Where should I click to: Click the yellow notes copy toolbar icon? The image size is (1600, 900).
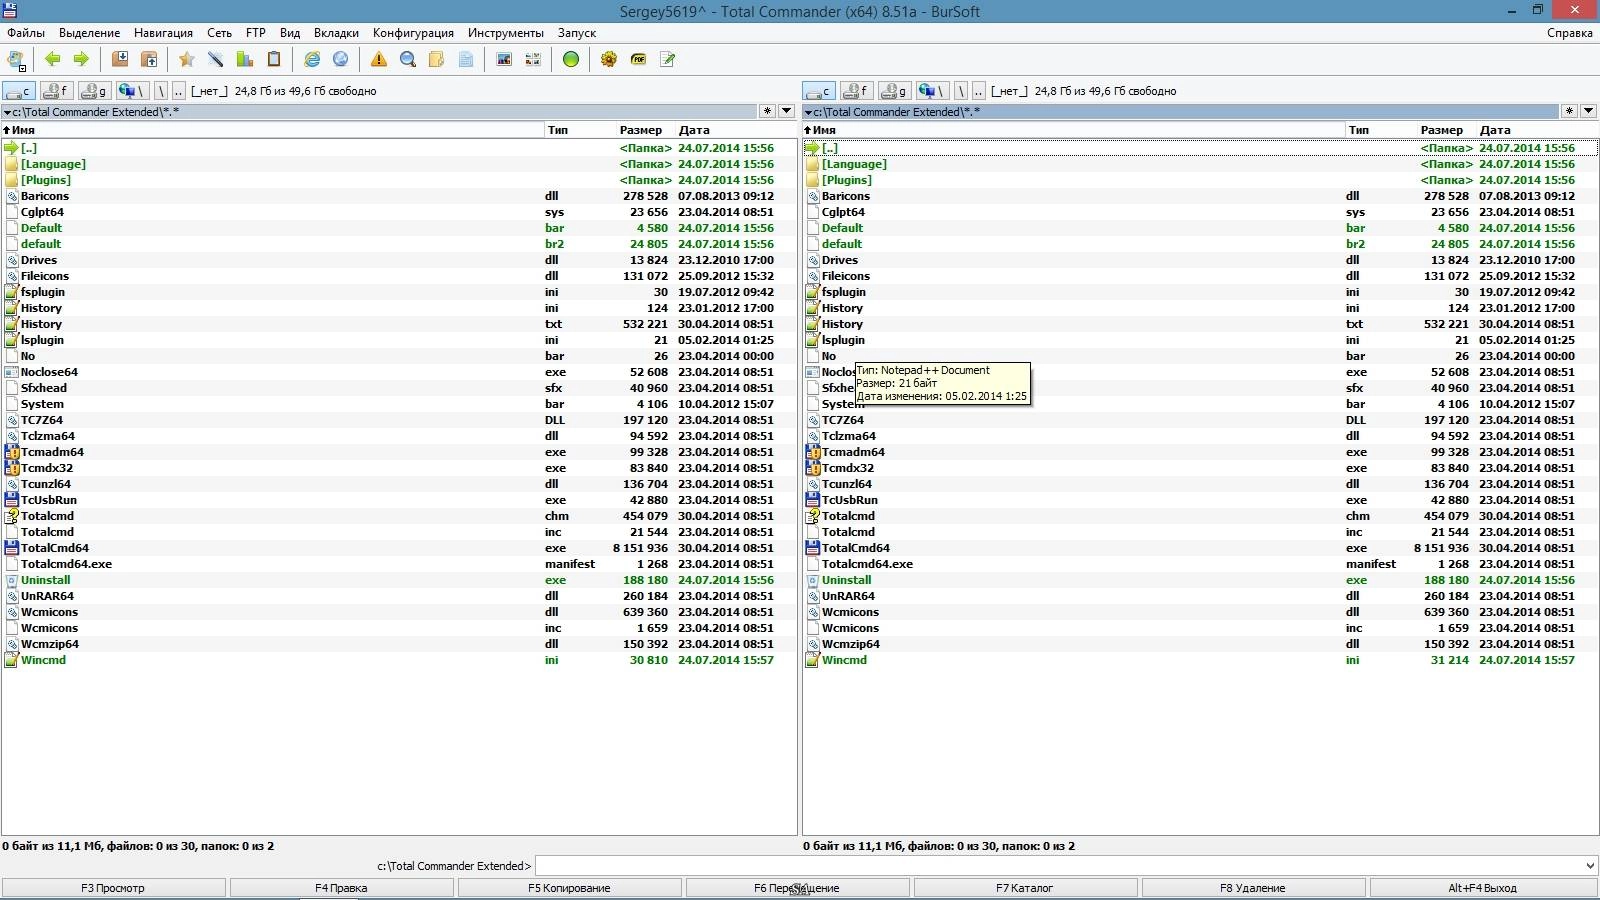[437, 59]
